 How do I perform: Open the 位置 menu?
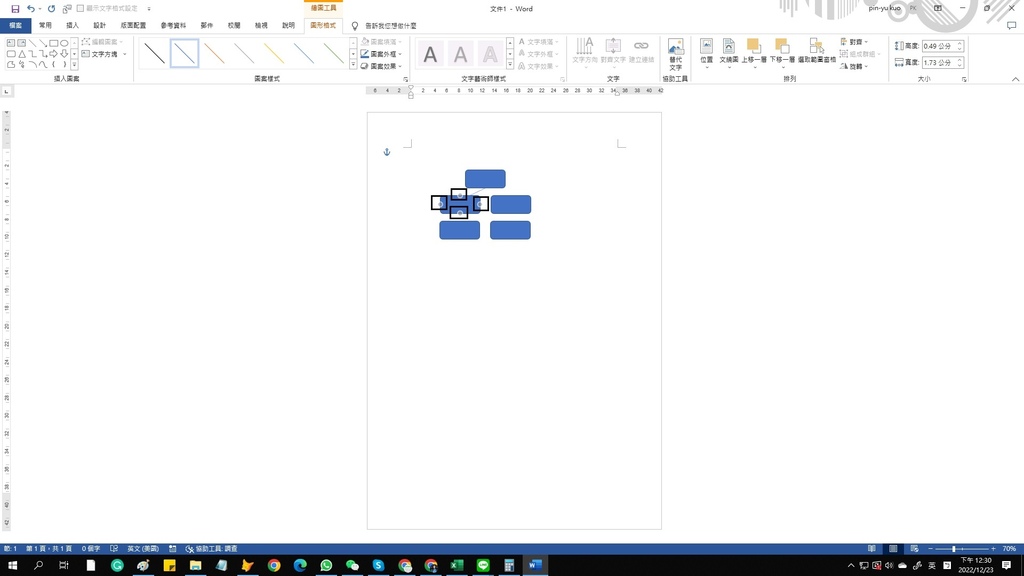(706, 54)
